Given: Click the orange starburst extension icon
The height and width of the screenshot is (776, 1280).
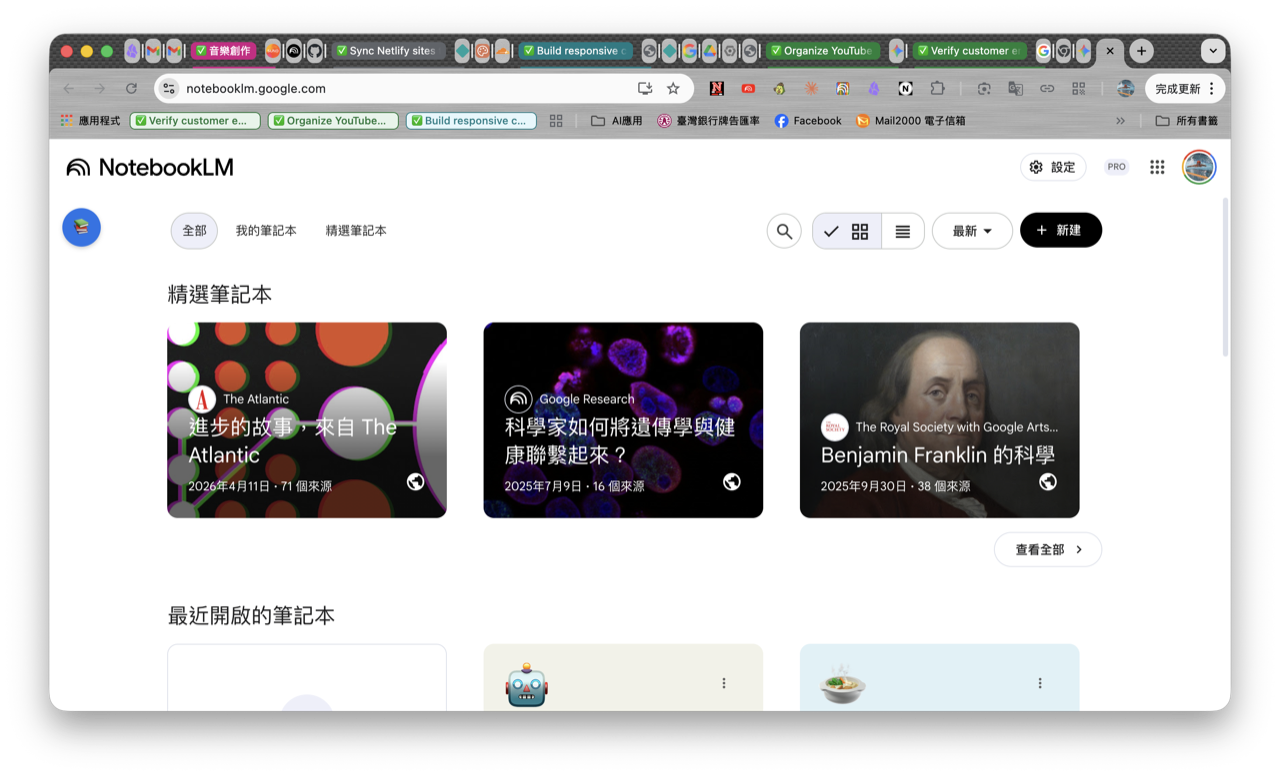Looking at the screenshot, I should pyautogui.click(x=811, y=88).
